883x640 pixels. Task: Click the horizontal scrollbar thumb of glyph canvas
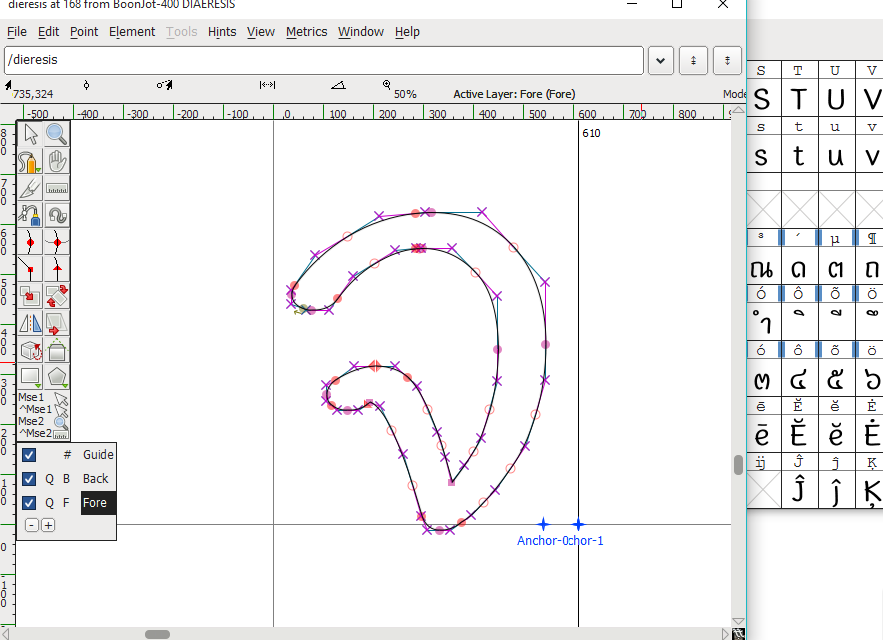(x=157, y=634)
